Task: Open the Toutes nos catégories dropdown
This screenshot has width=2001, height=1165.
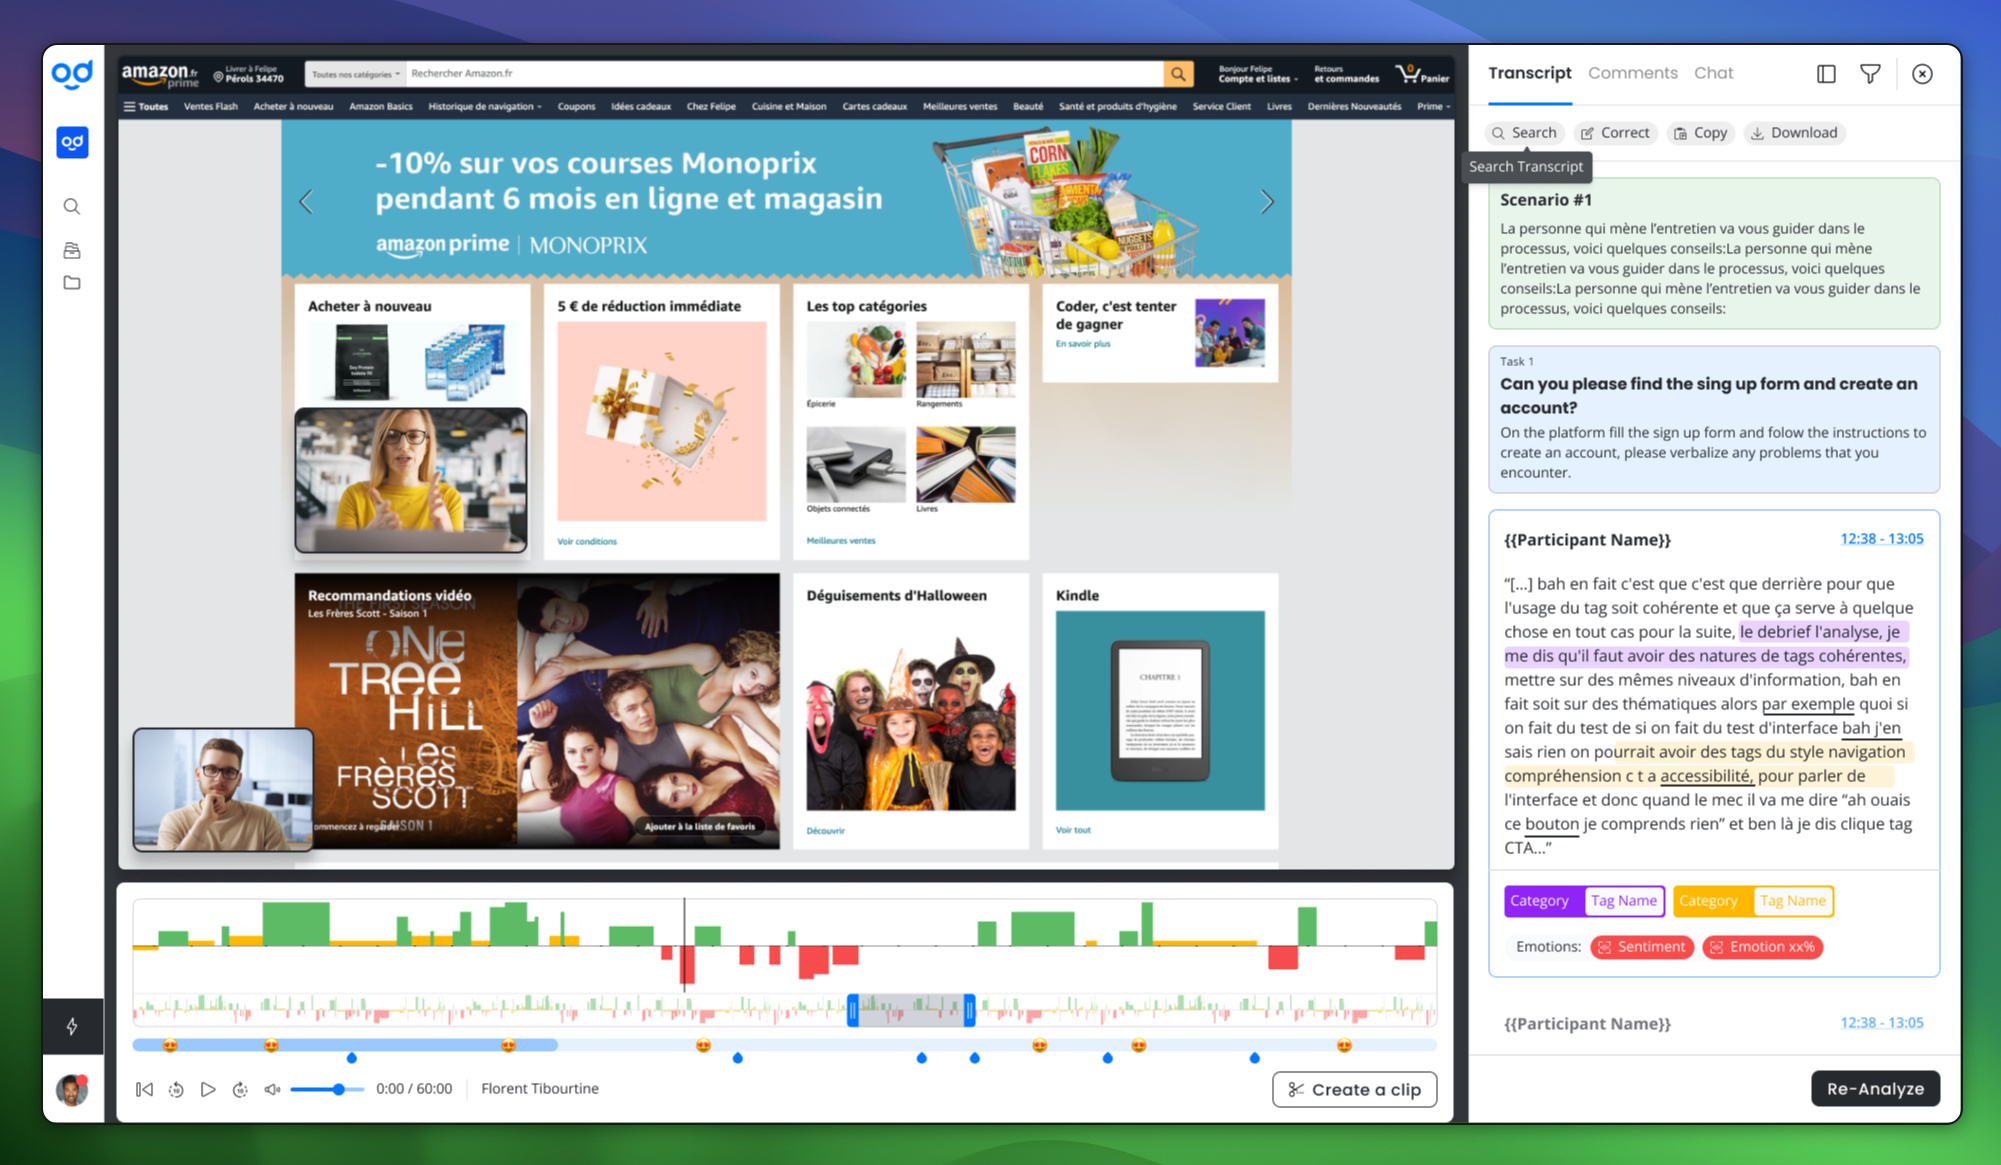Action: tap(355, 74)
